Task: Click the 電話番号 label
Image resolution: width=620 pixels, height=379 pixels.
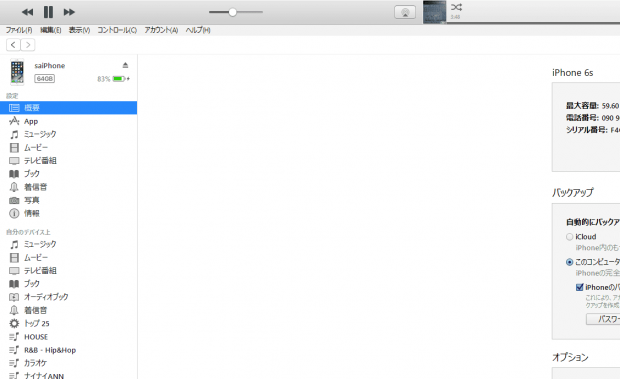Action: 582,118
